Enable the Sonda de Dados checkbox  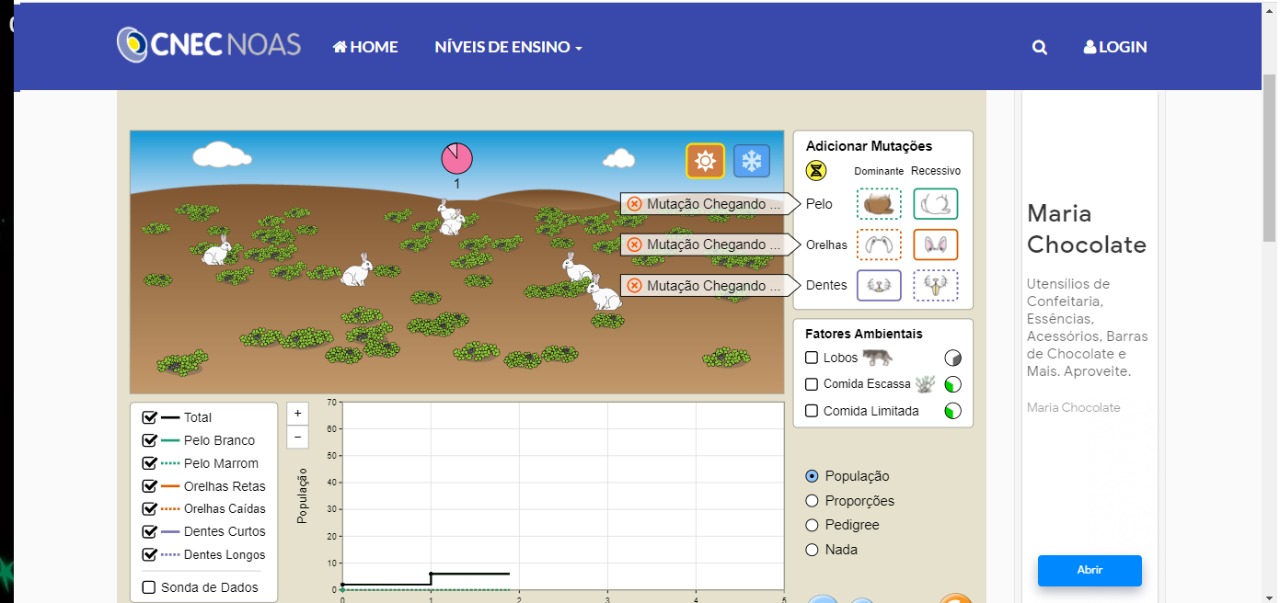(150, 588)
